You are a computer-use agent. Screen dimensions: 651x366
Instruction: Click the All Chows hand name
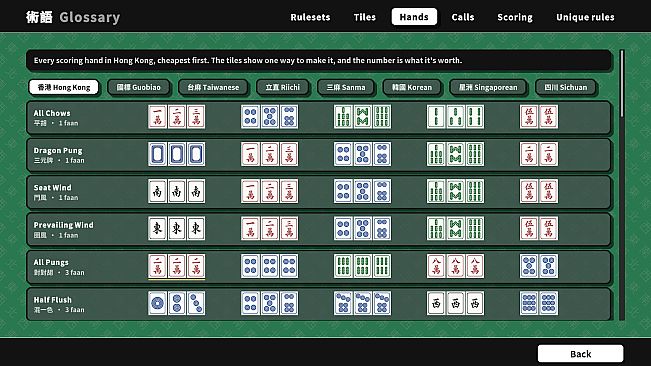pos(52,113)
